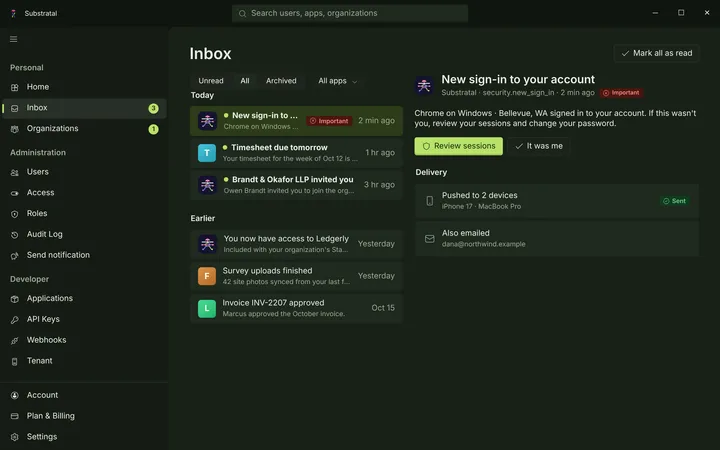Open Organizations in the sidebar
Image resolution: width=720 pixels, height=450 pixels.
pyautogui.click(x=84, y=129)
